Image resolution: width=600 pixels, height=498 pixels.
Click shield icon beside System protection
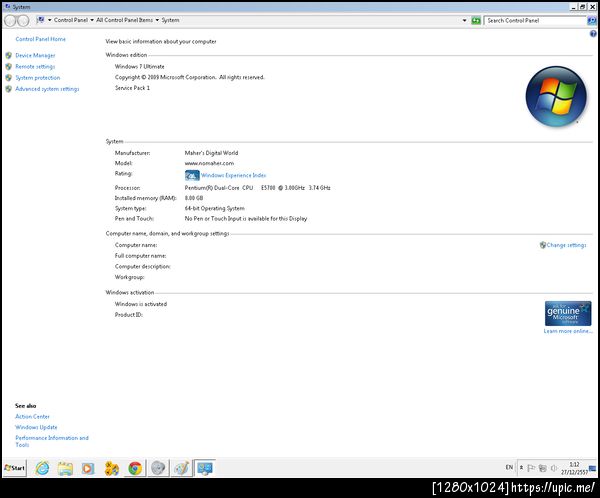pyautogui.click(x=9, y=78)
